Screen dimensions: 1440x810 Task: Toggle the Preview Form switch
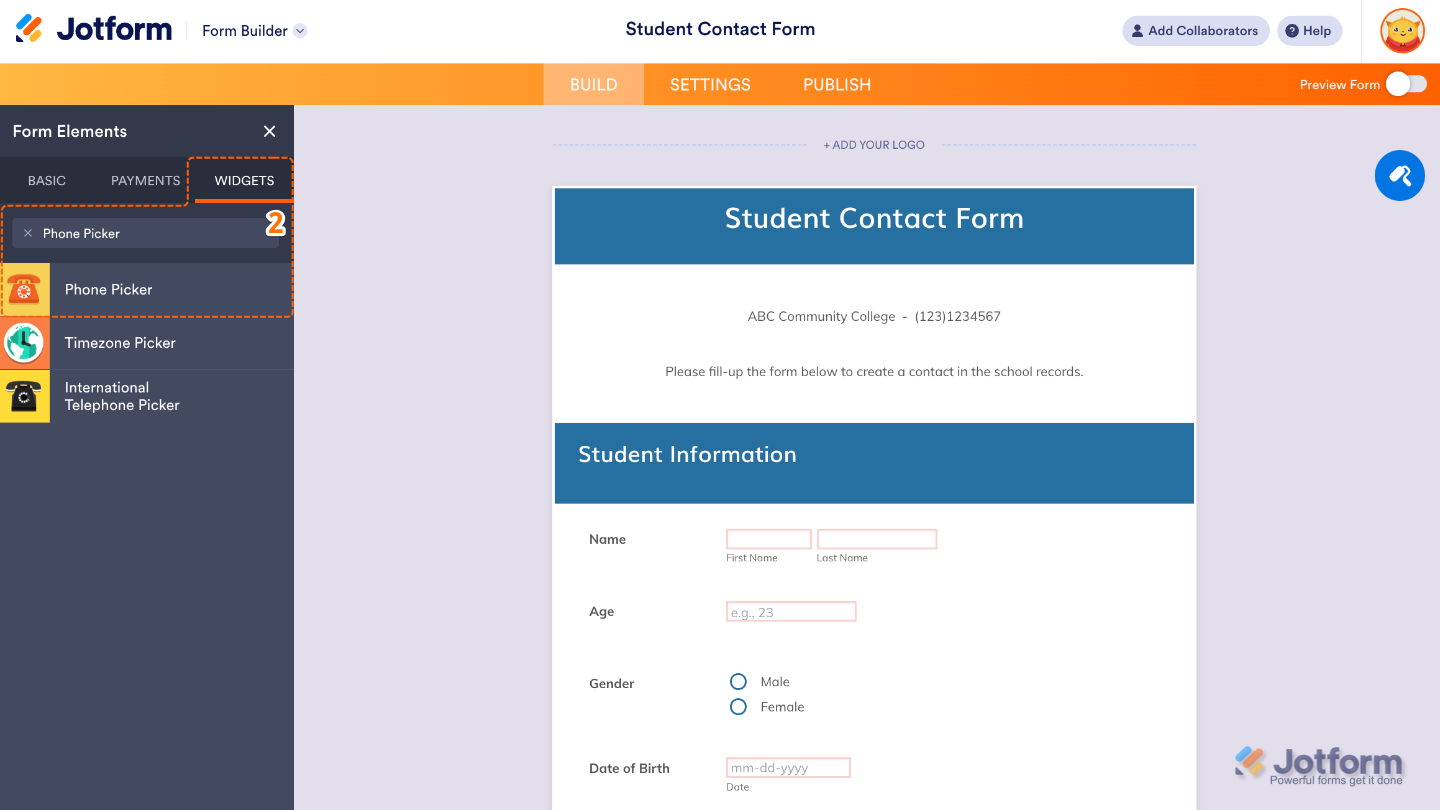coord(1406,84)
